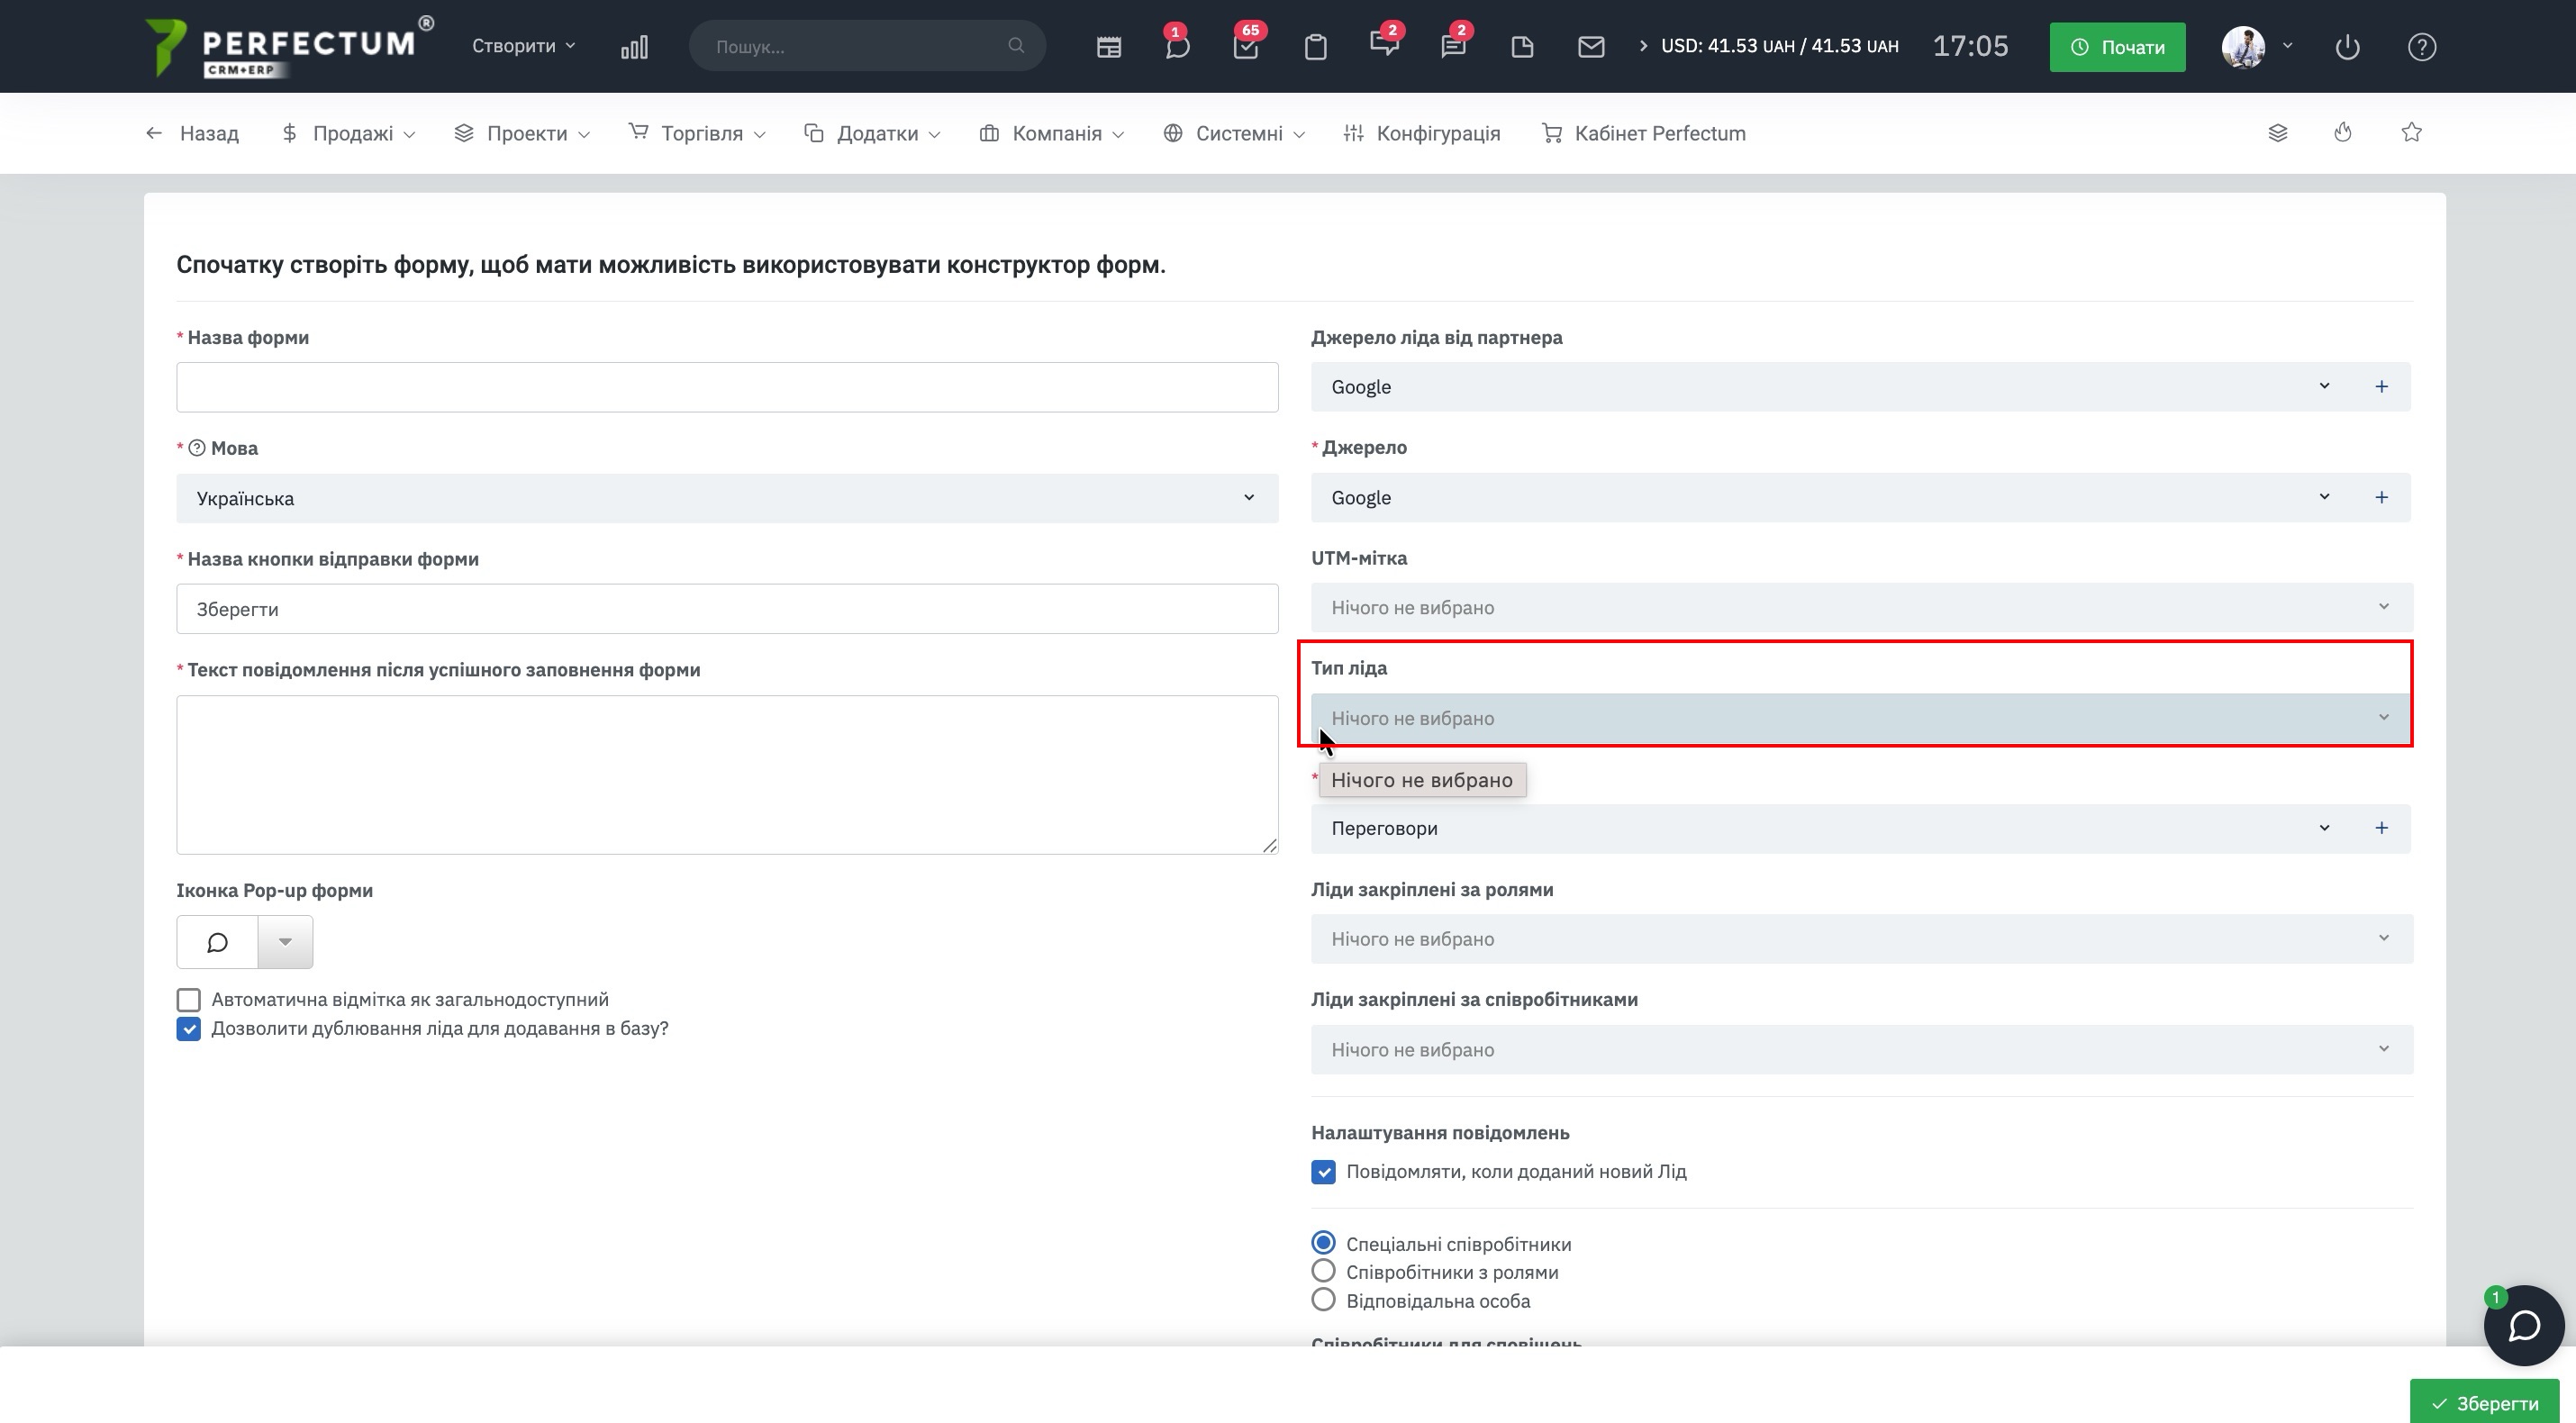Click the power logout icon
The image size is (2576, 1423).
[2347, 47]
